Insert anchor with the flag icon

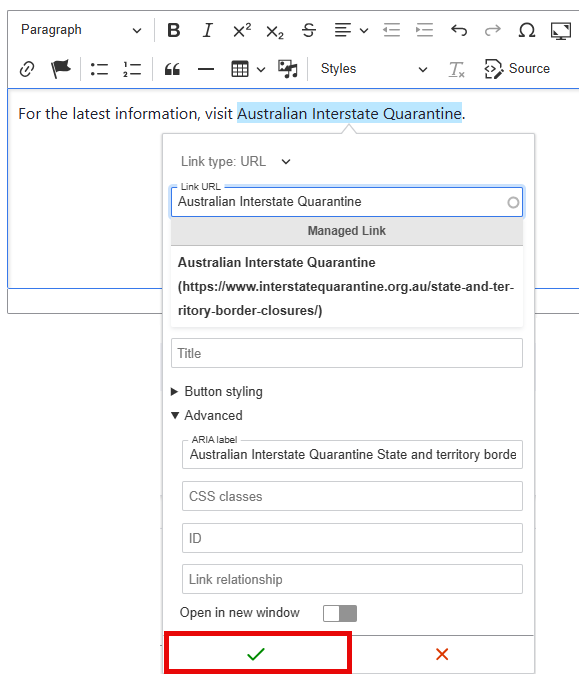click(x=60, y=69)
